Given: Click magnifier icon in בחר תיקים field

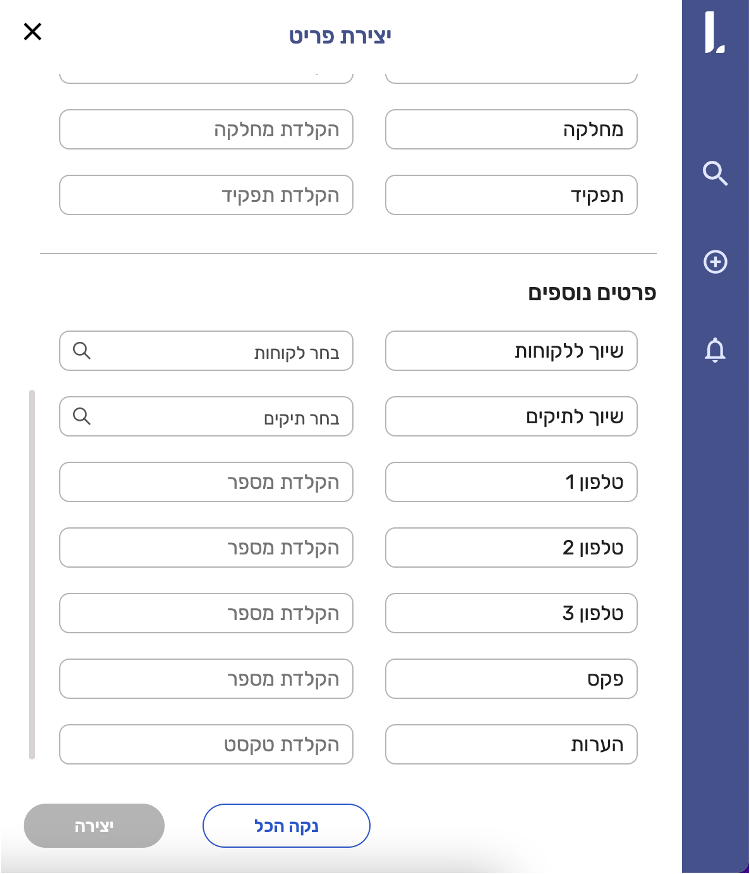Looking at the screenshot, I should point(82,415).
